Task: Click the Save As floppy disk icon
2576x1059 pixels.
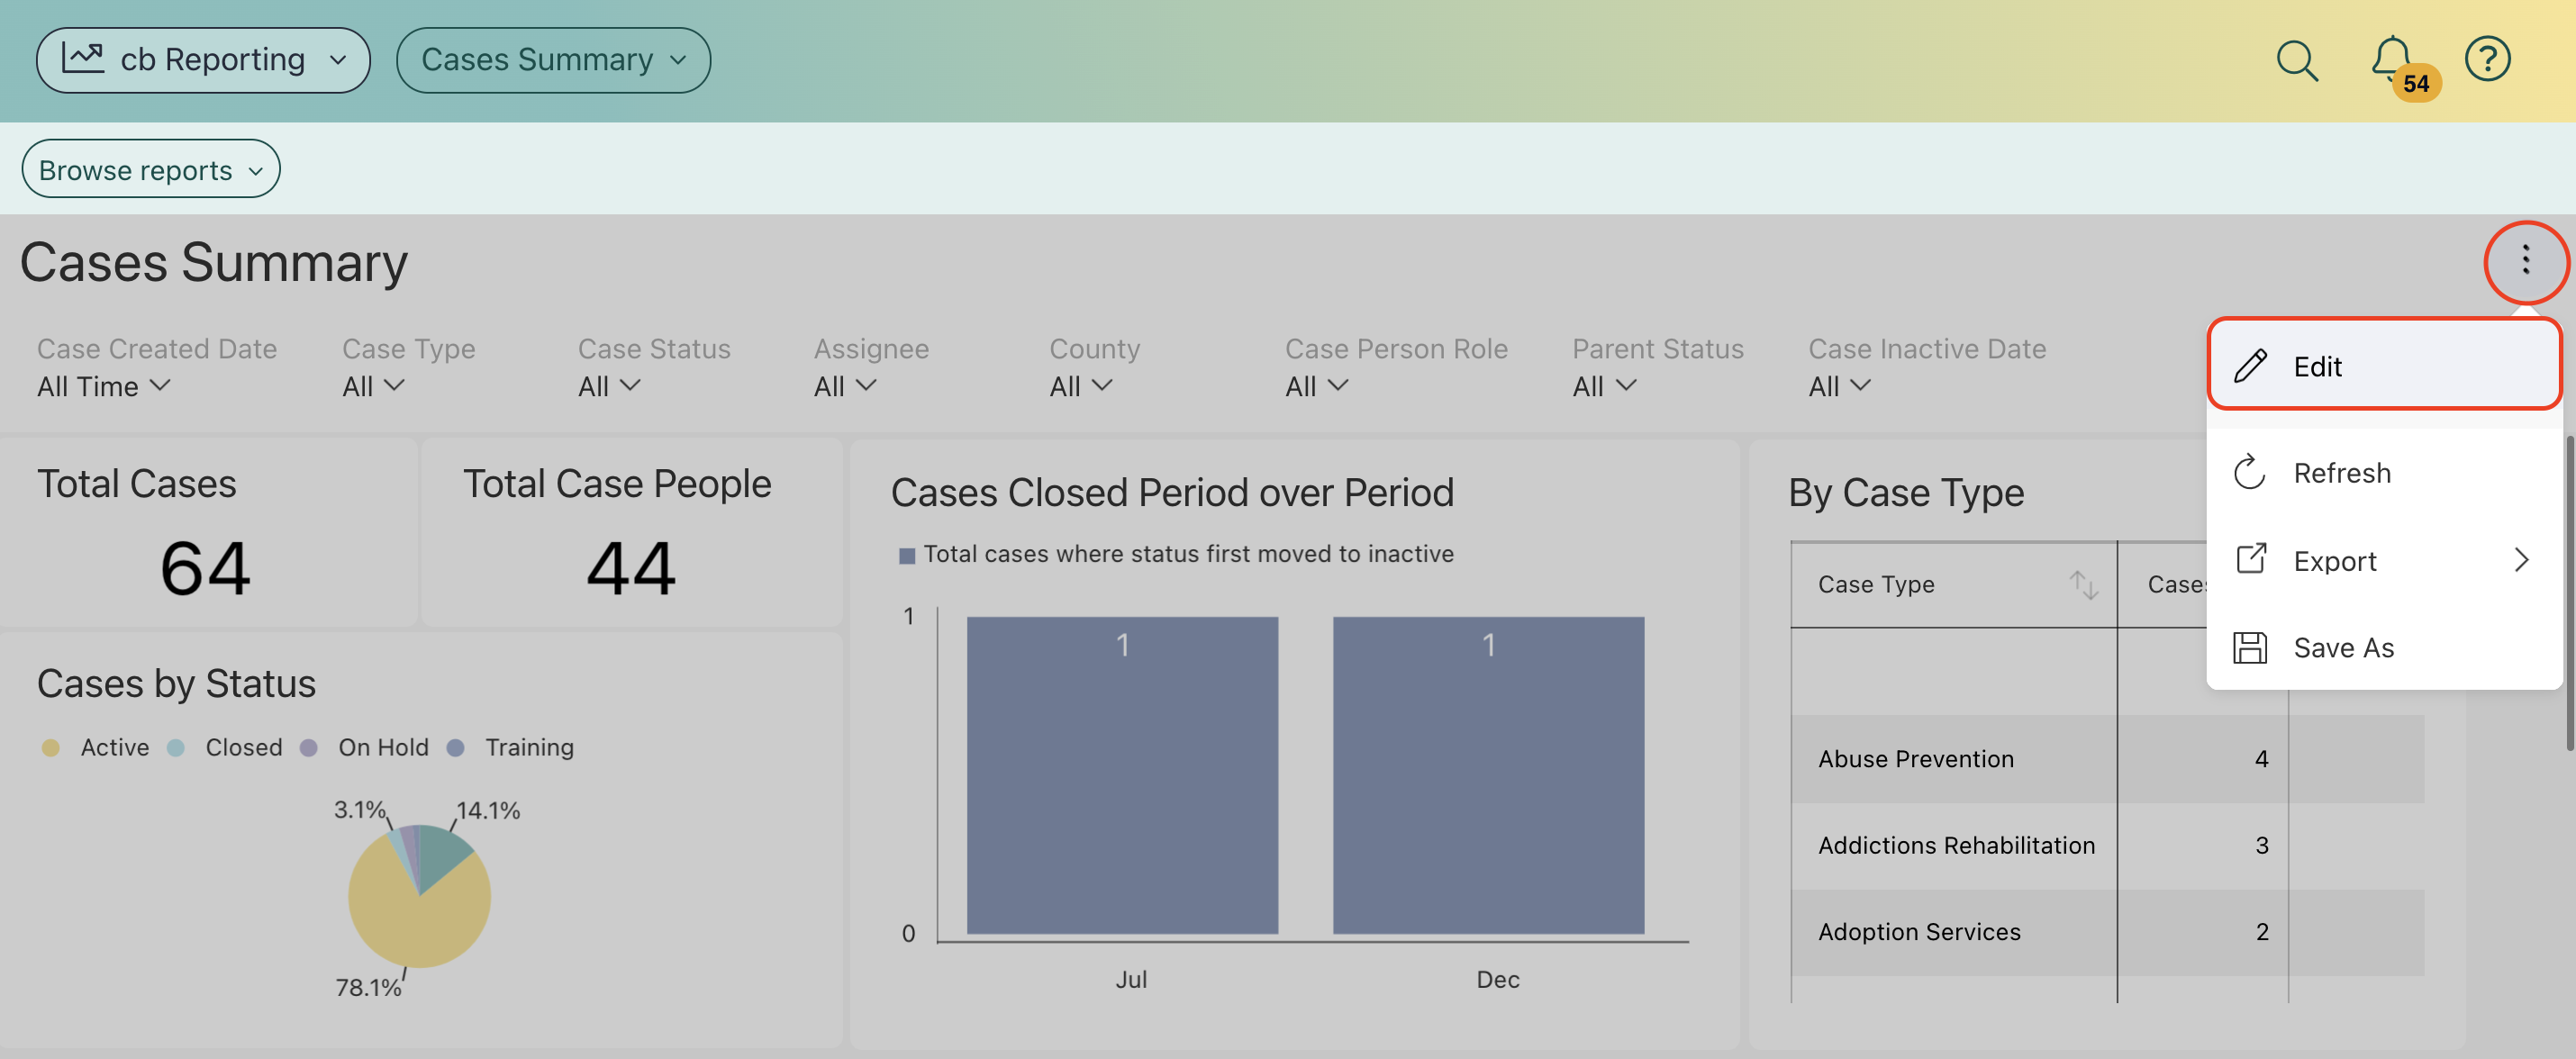Action: 2250,648
